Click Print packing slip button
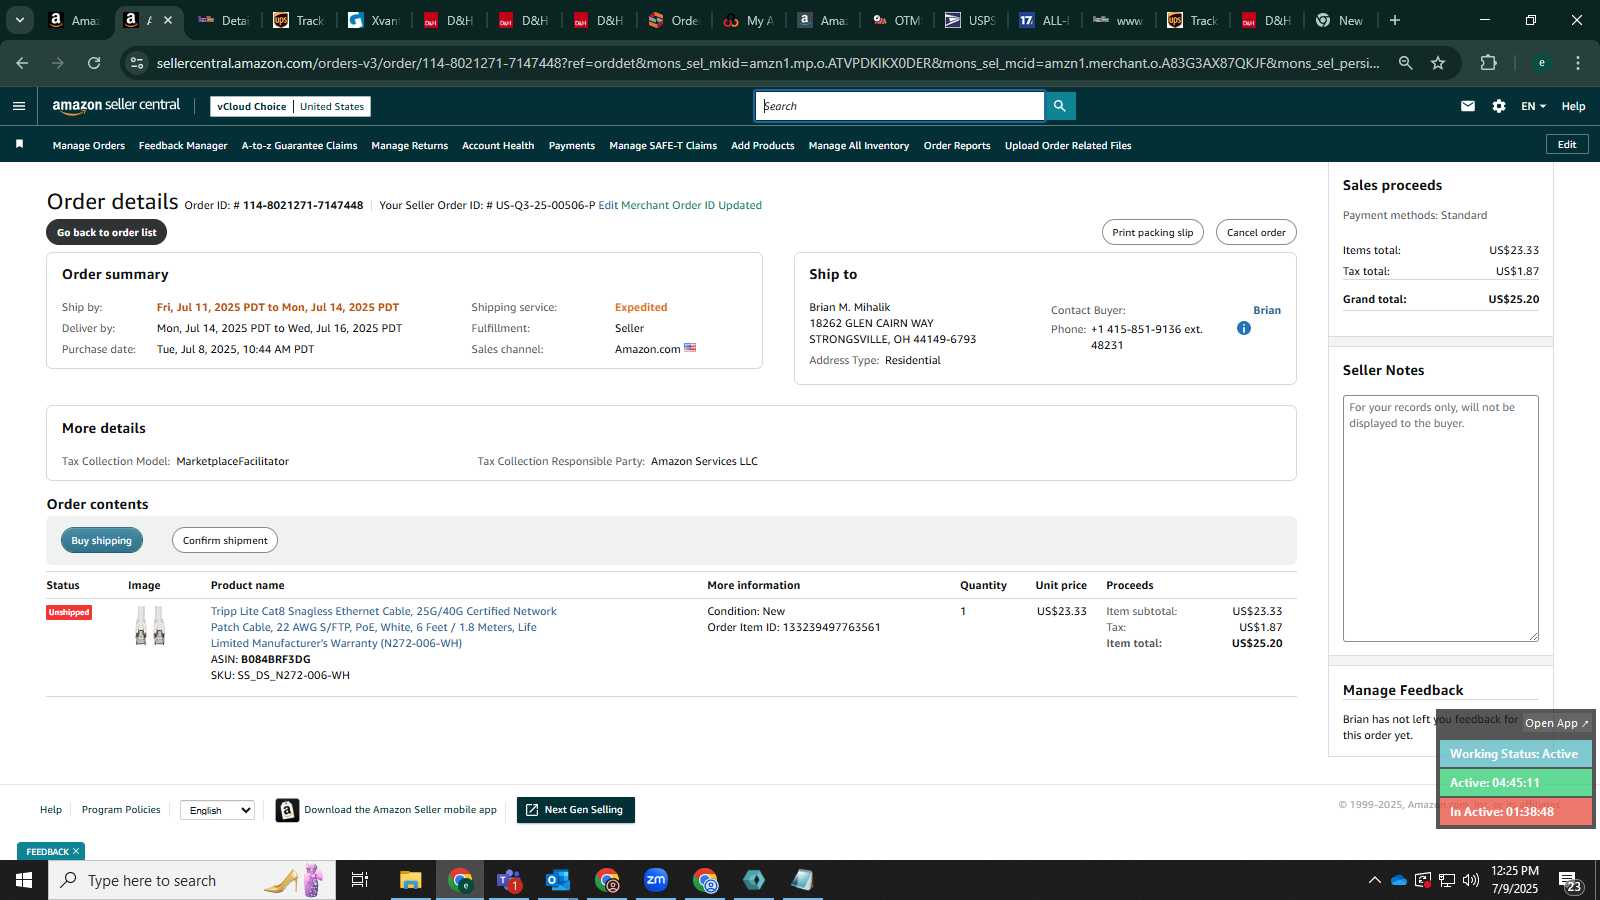1600x900 pixels. (1152, 232)
